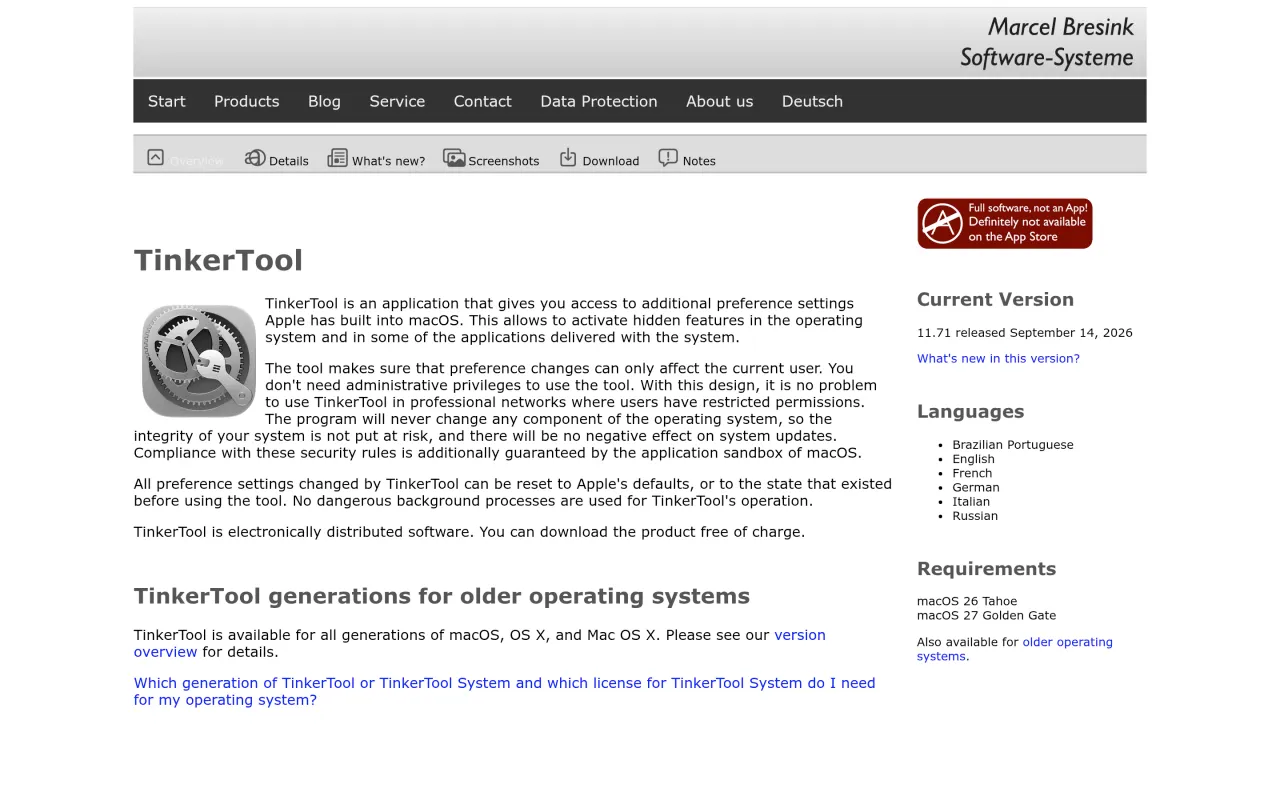This screenshot has height=800, width=1280.
Task: Click the '11.71 released September 14, 2026' text
Action: point(1025,333)
